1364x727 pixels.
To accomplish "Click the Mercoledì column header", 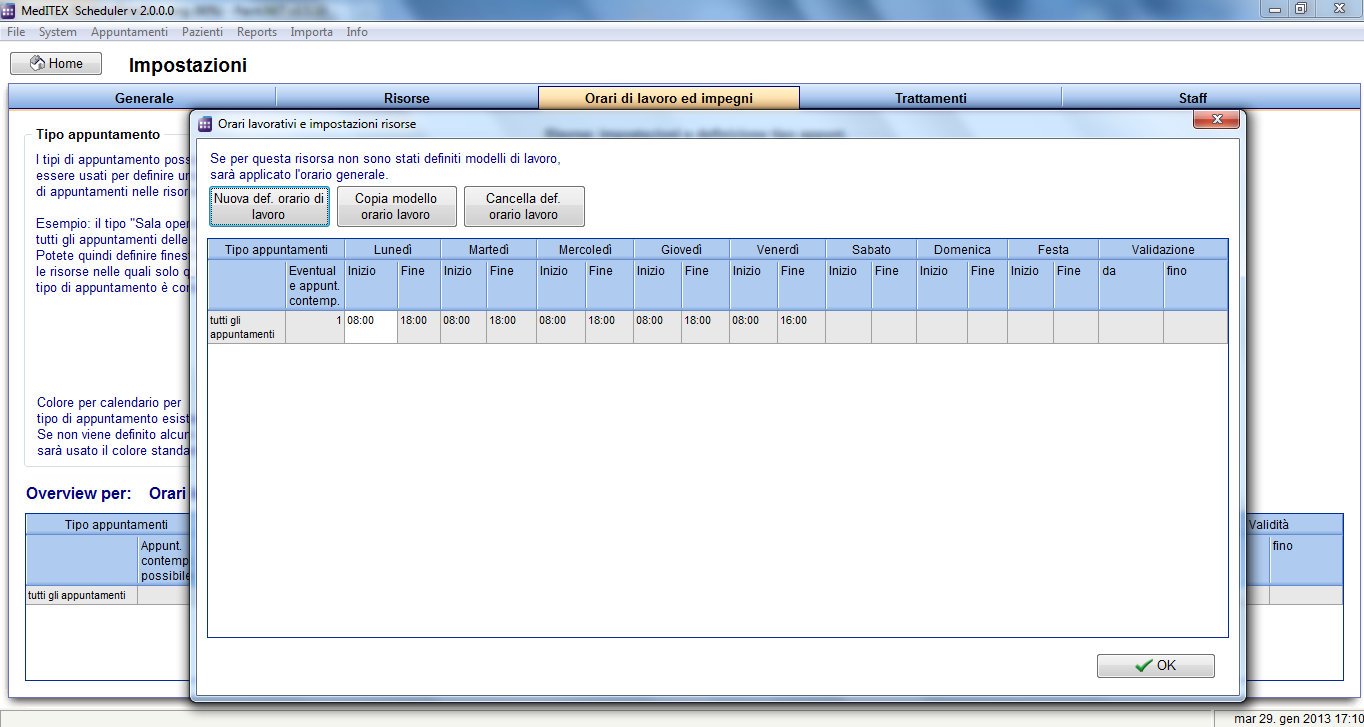I will [x=585, y=249].
